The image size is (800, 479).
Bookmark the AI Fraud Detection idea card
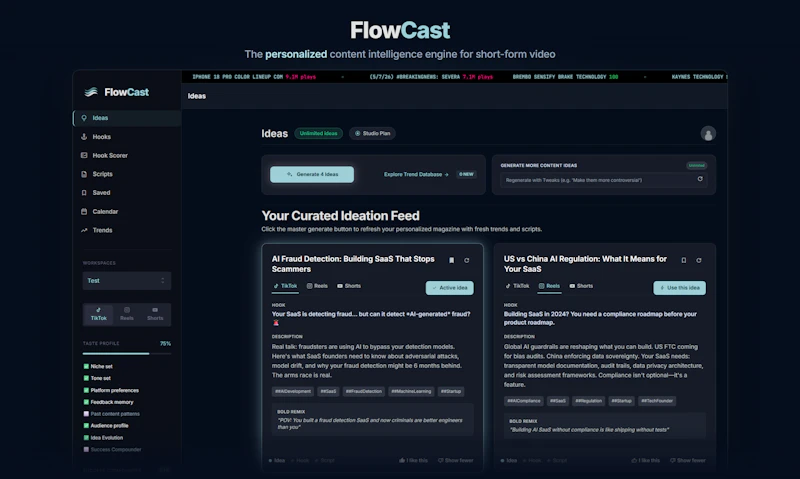tap(452, 260)
